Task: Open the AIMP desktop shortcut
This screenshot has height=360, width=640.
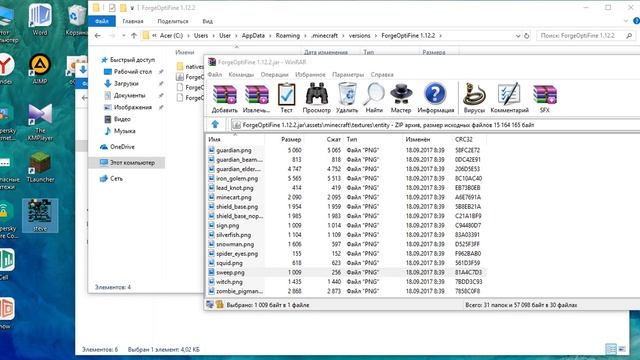Action: tap(40, 68)
